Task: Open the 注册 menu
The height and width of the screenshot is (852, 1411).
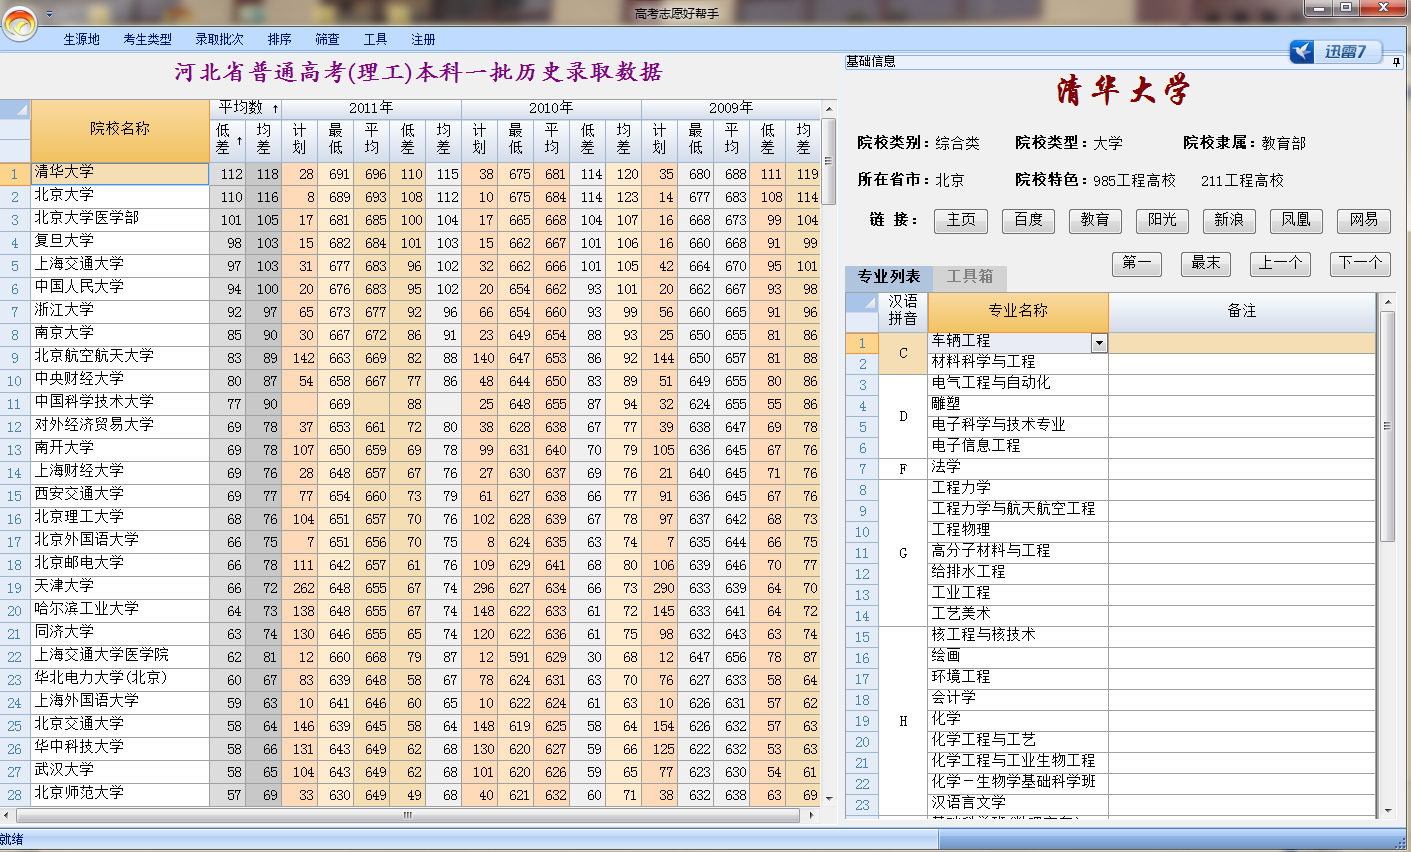Action: pos(424,39)
